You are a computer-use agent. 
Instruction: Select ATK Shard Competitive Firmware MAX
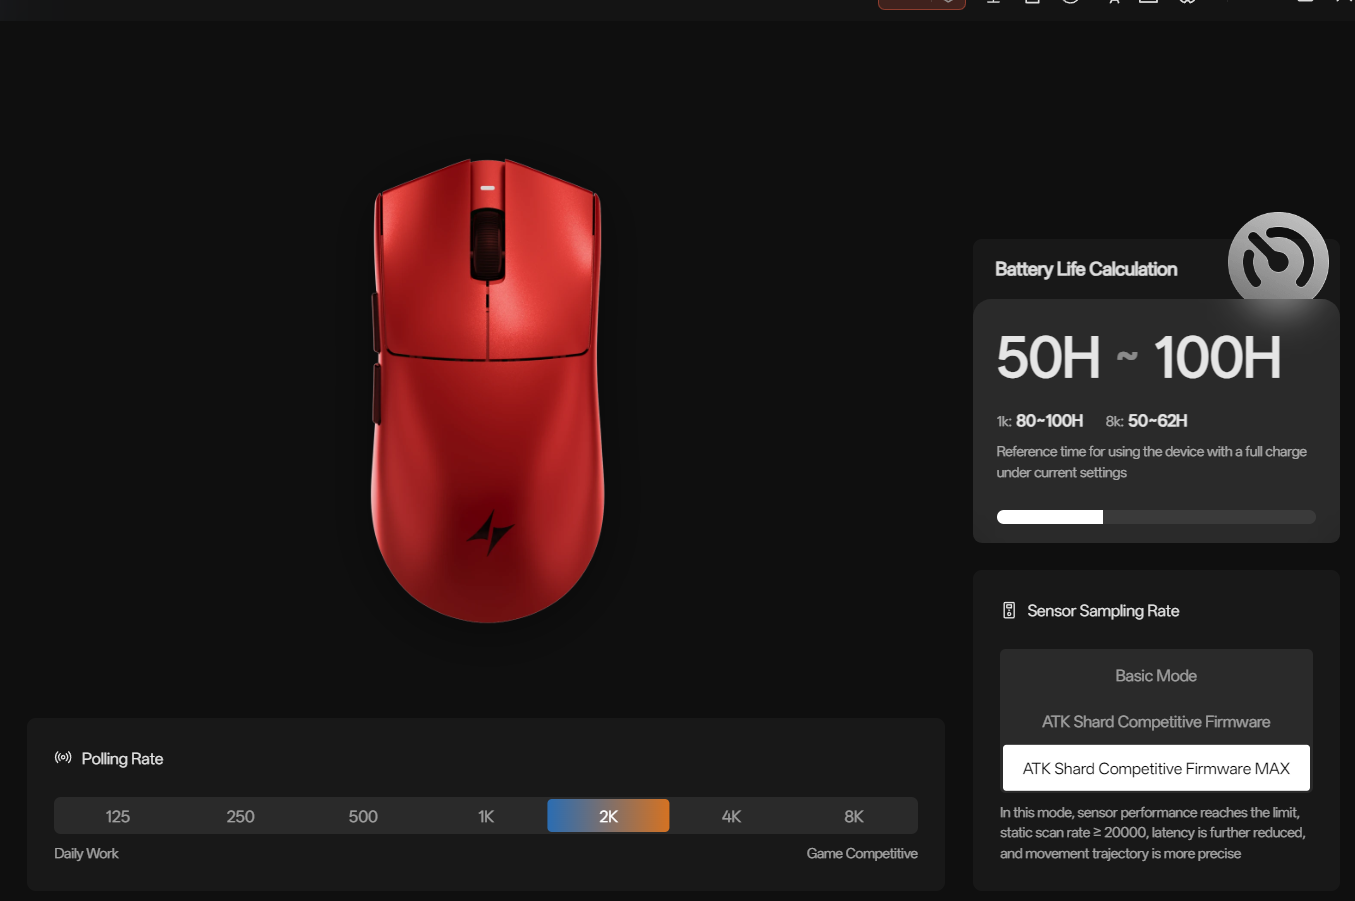(1156, 768)
